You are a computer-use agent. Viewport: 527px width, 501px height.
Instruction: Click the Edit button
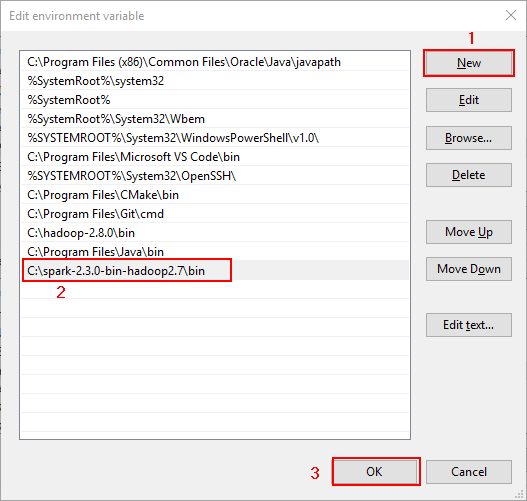469,100
